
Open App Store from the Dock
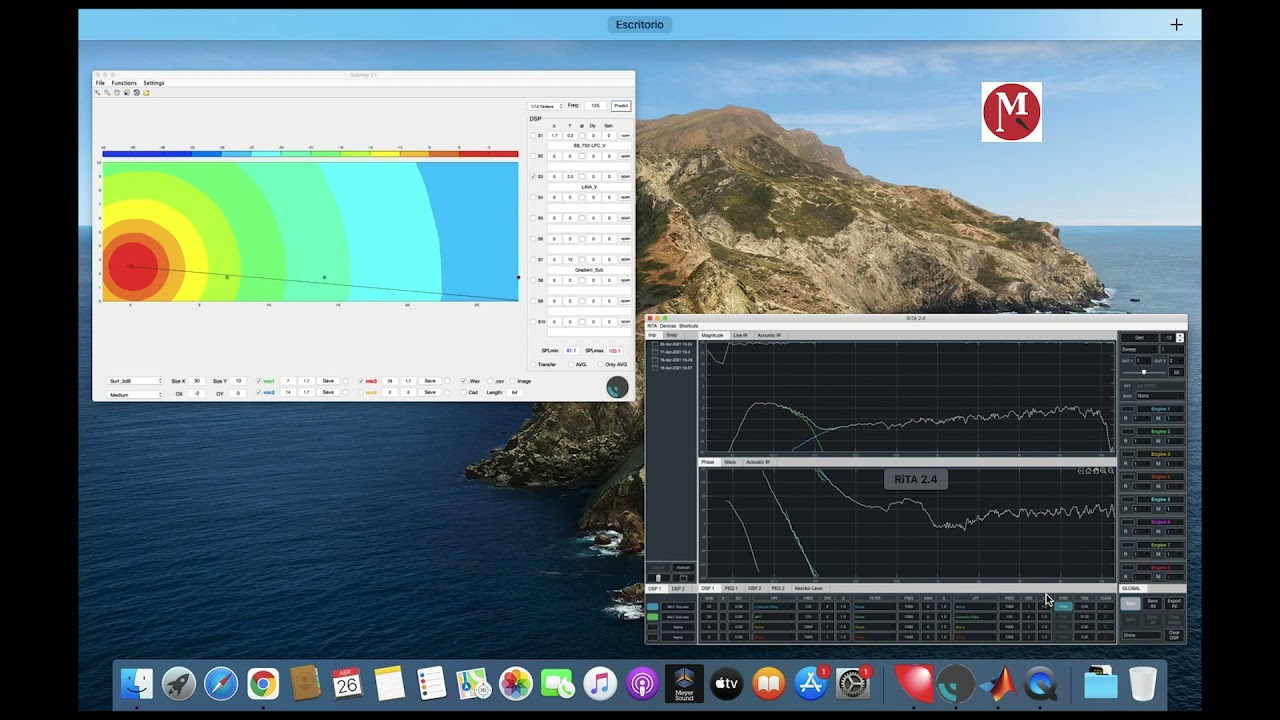811,684
